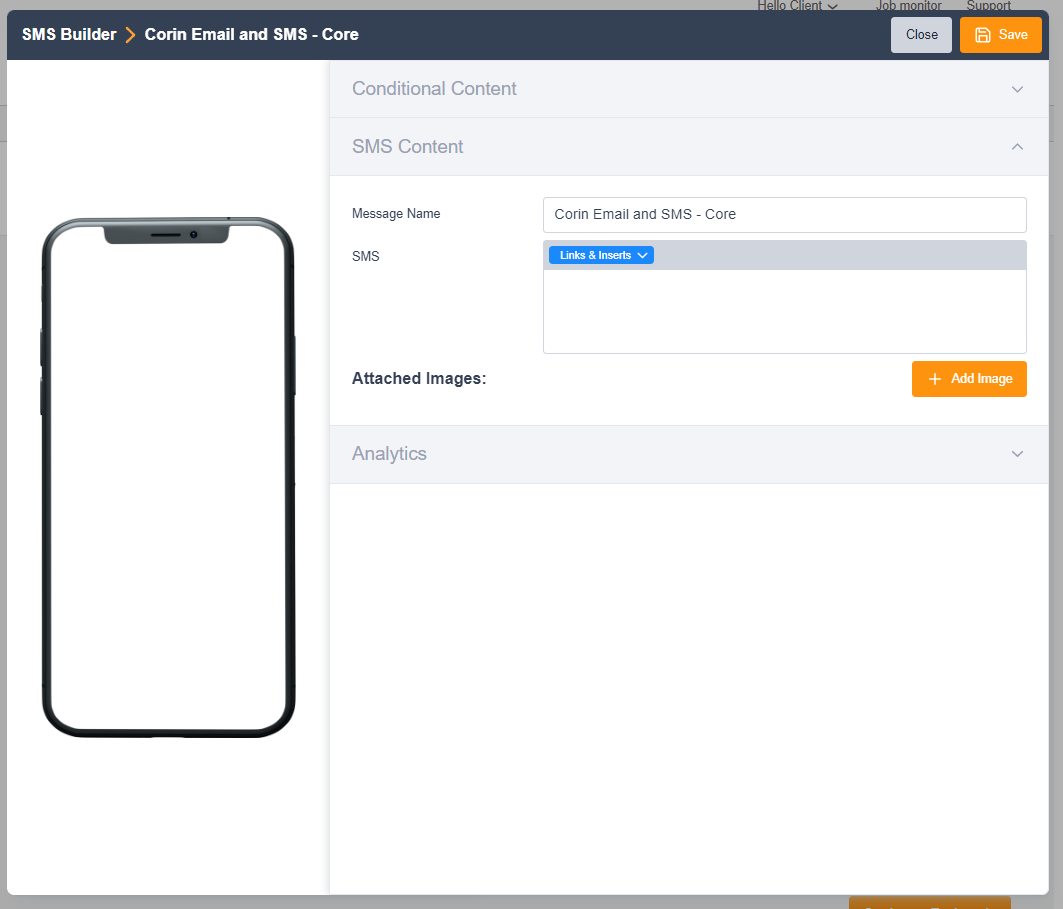Viewport: 1063px width, 909px height.
Task: Click the chevron inside the Links & Inserts button
Action: click(643, 255)
